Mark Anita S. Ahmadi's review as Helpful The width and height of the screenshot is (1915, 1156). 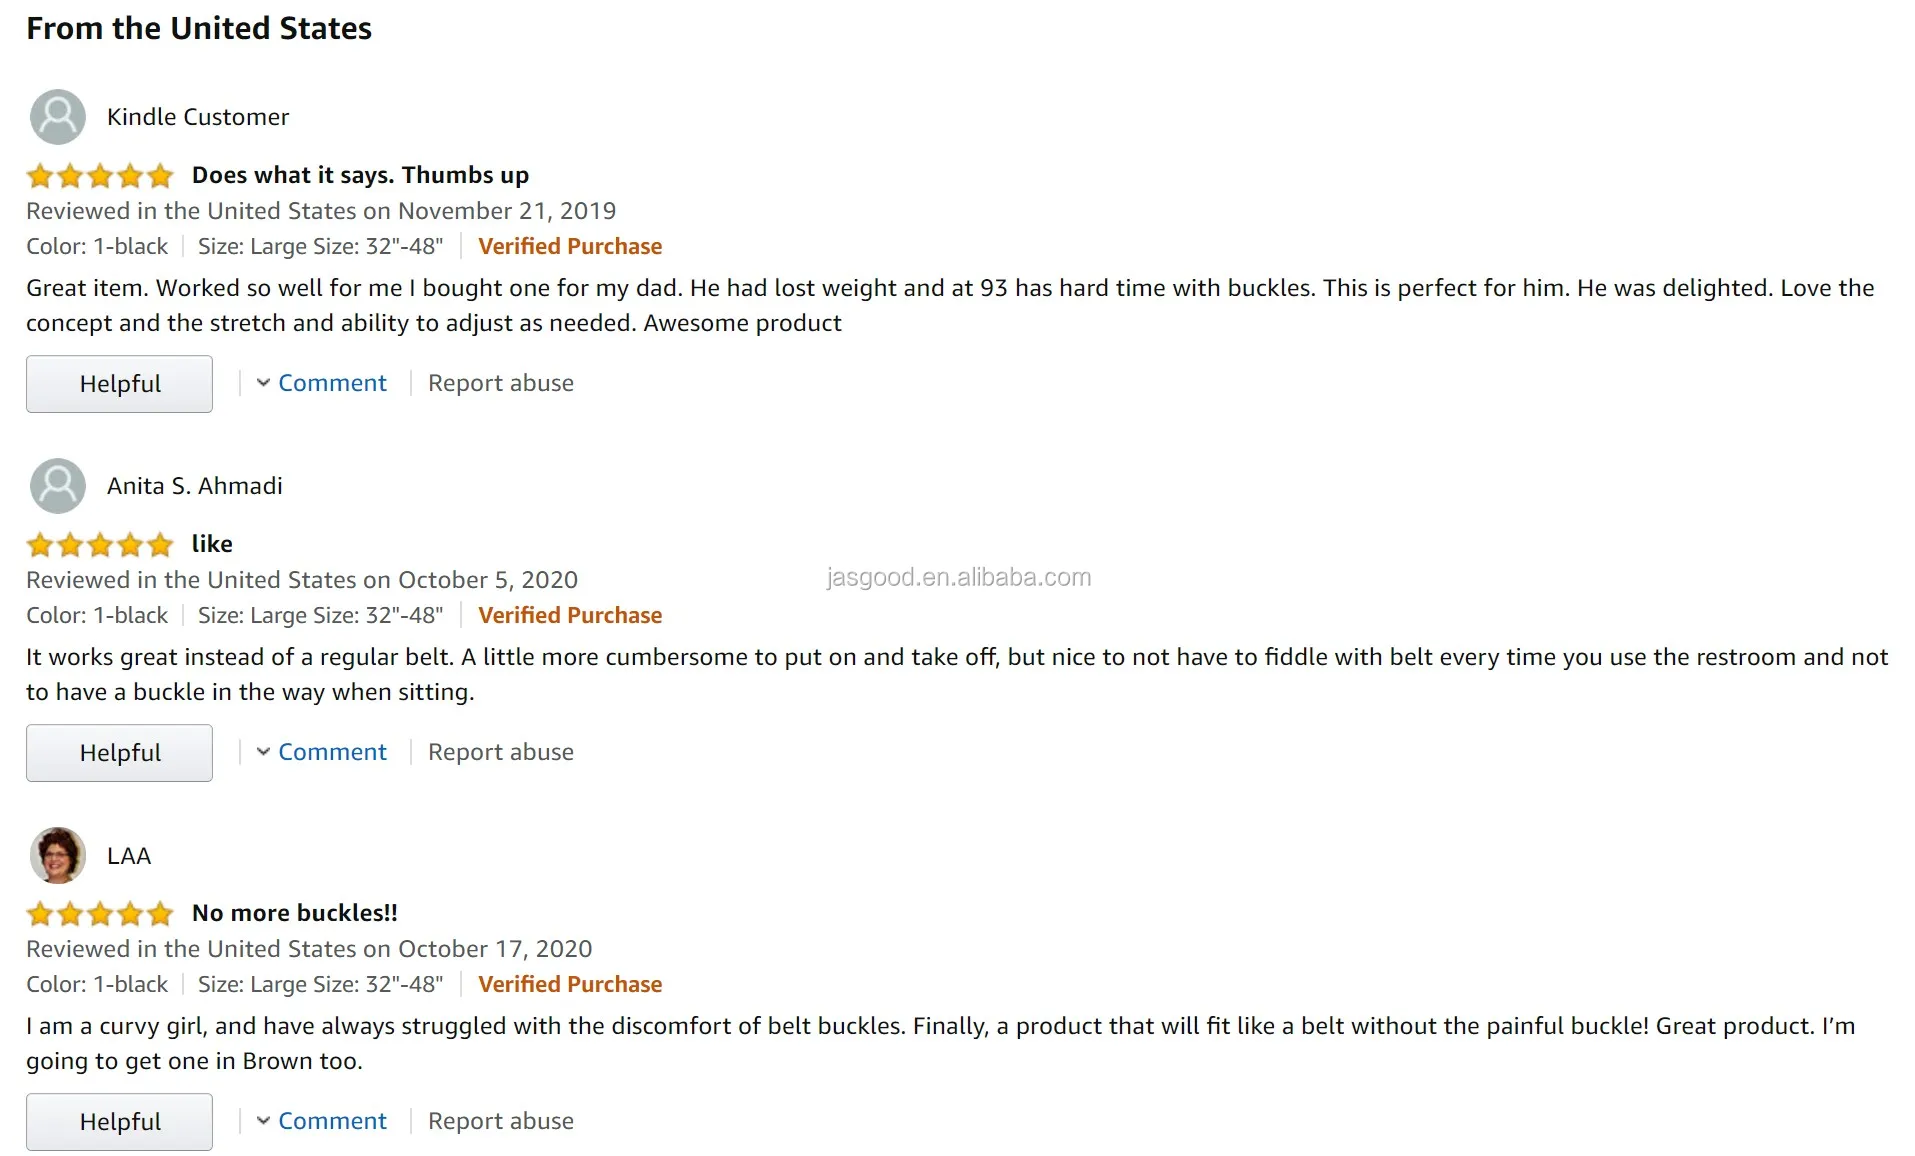pos(119,753)
